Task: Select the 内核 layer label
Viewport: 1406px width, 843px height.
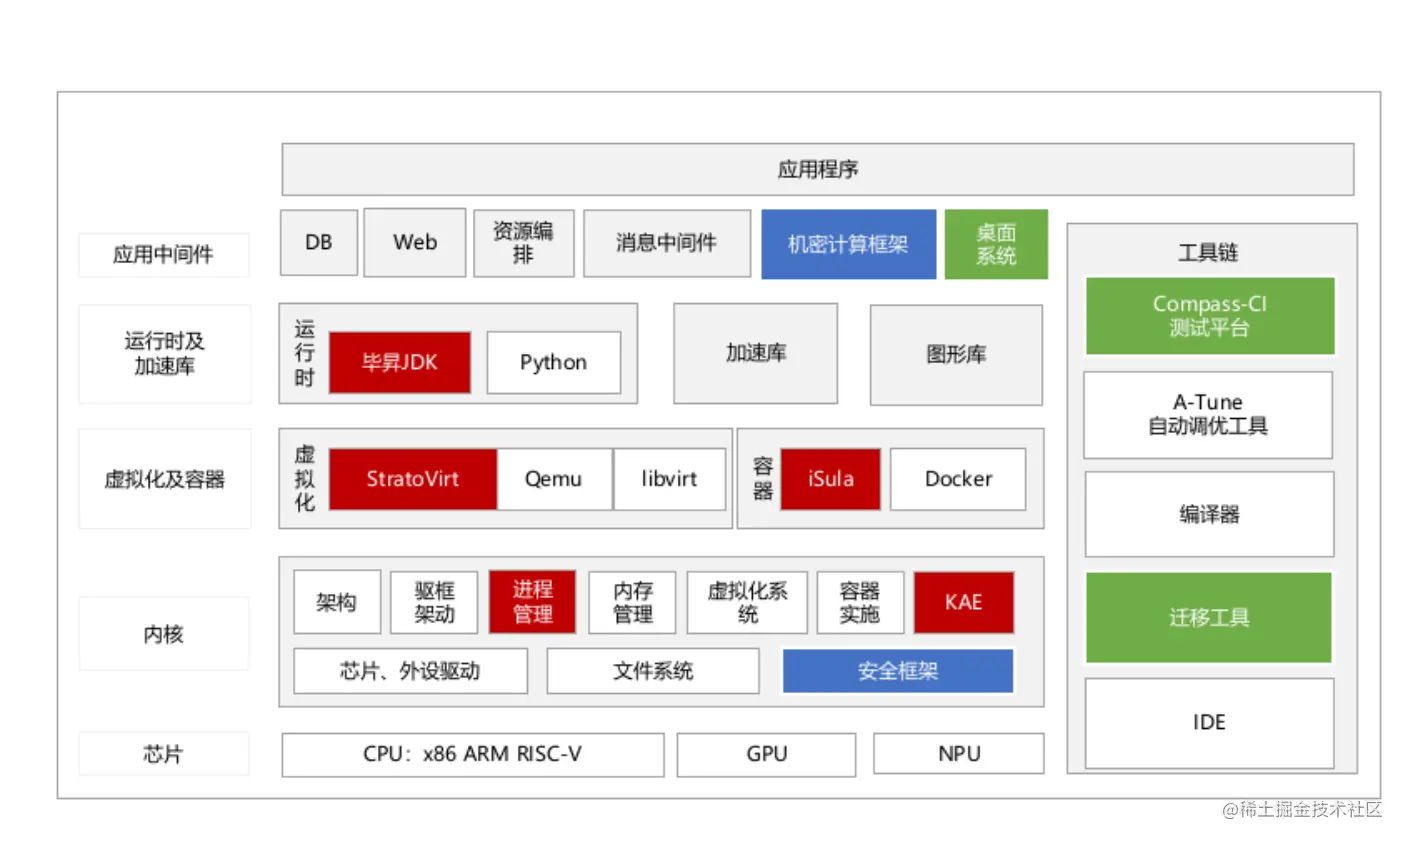Action: click(x=164, y=634)
